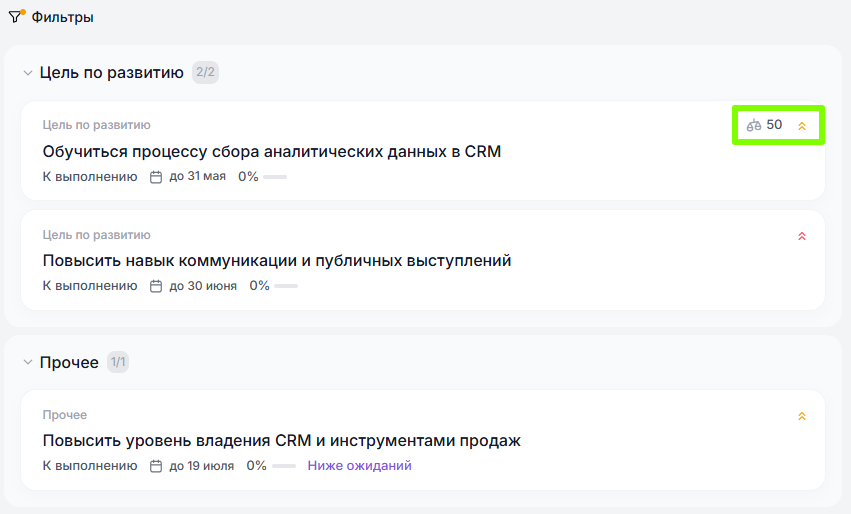Click calendar icon next to до 19 июля
The image size is (851, 514).
pos(156,466)
